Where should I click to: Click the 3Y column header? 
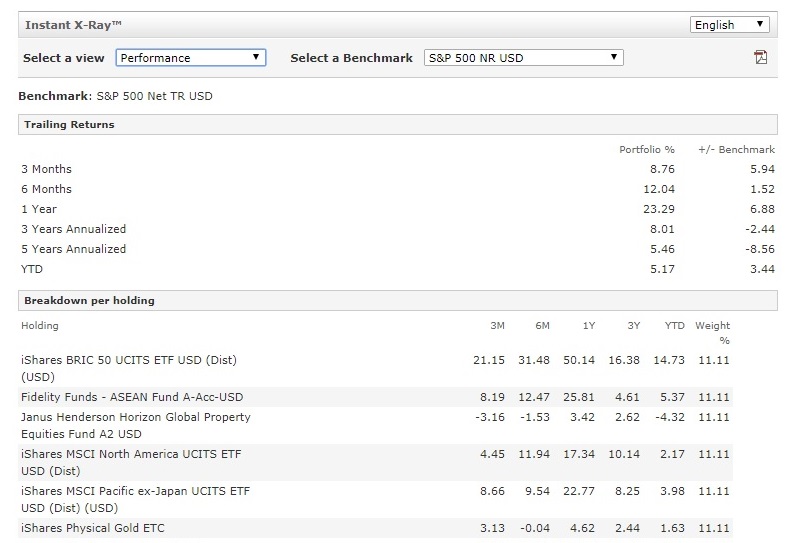click(633, 326)
